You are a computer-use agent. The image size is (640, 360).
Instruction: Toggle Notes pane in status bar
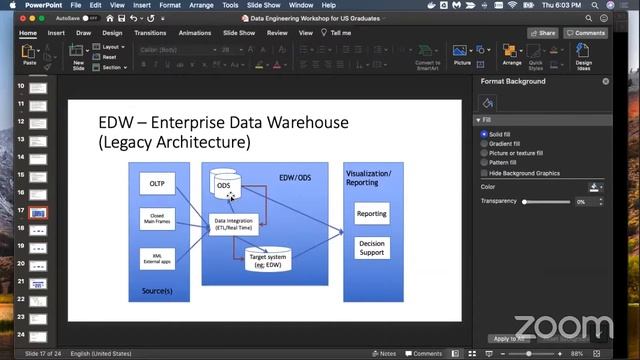(x=384, y=353)
